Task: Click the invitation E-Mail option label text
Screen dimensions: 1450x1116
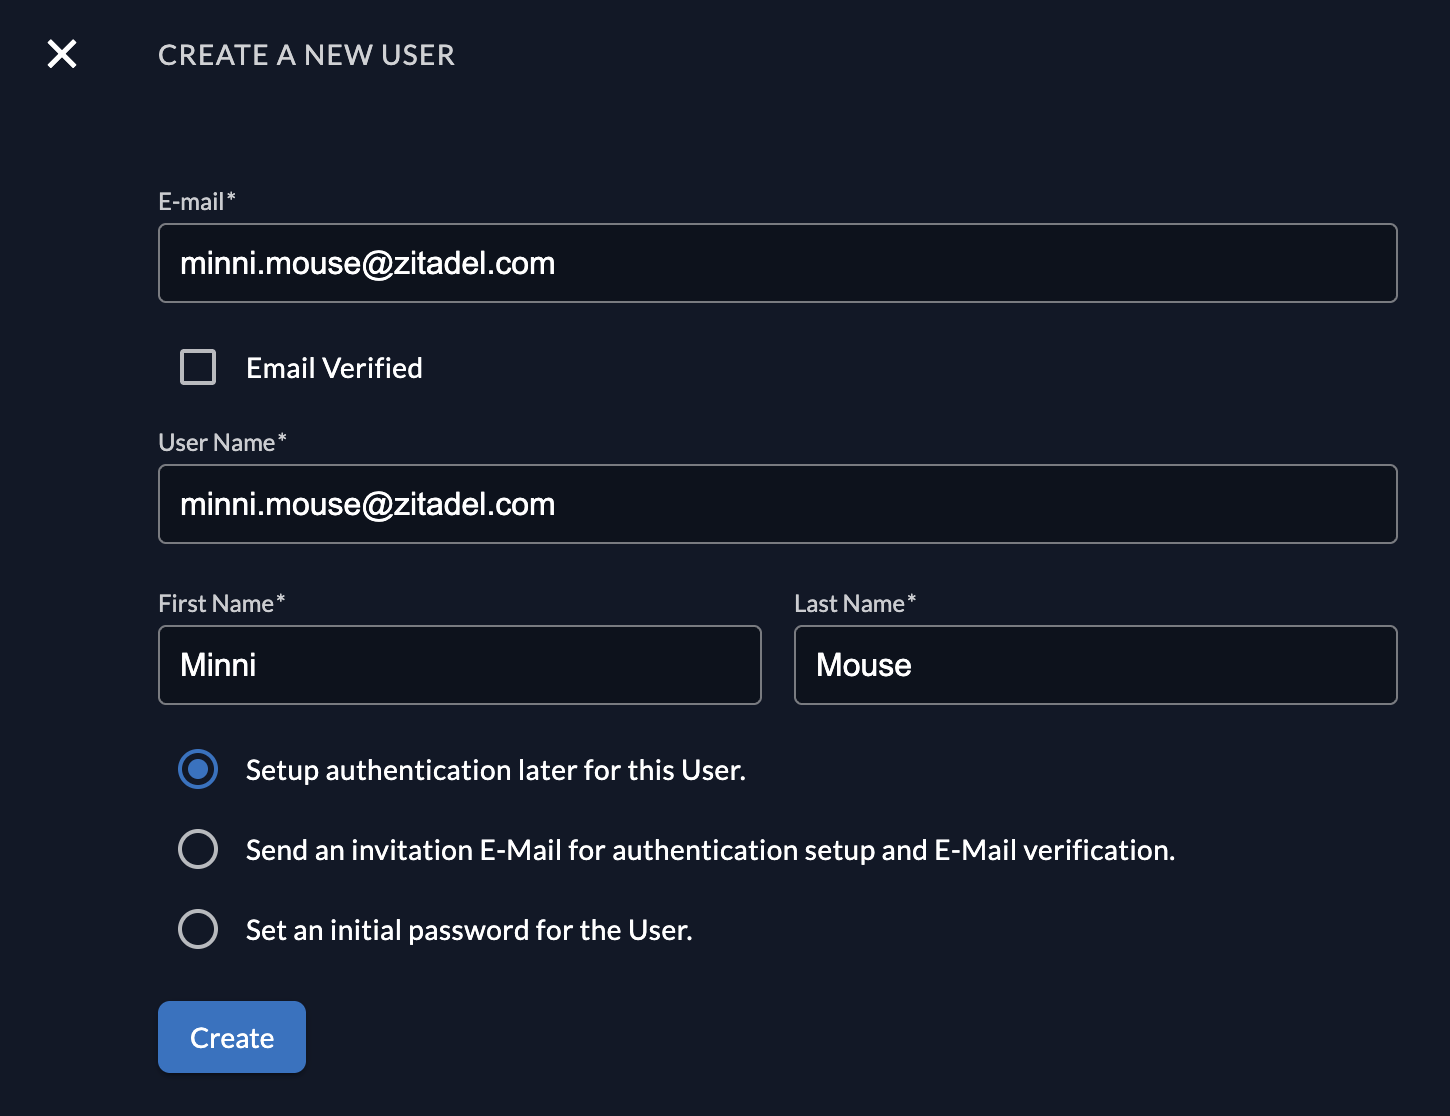Action: (x=710, y=850)
